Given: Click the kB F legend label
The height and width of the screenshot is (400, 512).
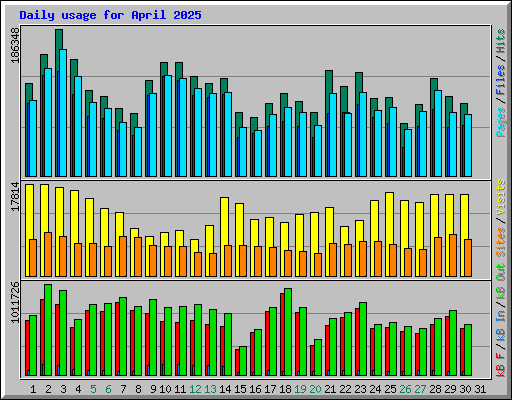Looking at the screenshot, I should [x=501, y=365].
